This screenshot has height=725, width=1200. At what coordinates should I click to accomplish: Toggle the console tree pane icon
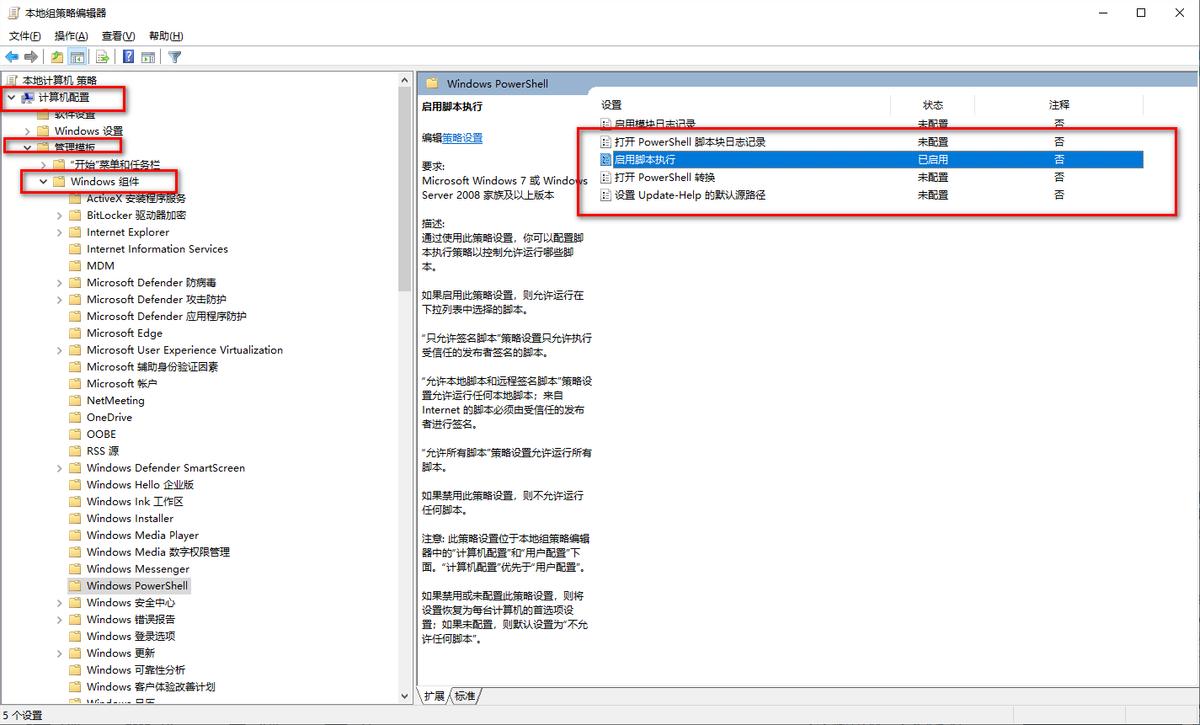click(x=77, y=57)
